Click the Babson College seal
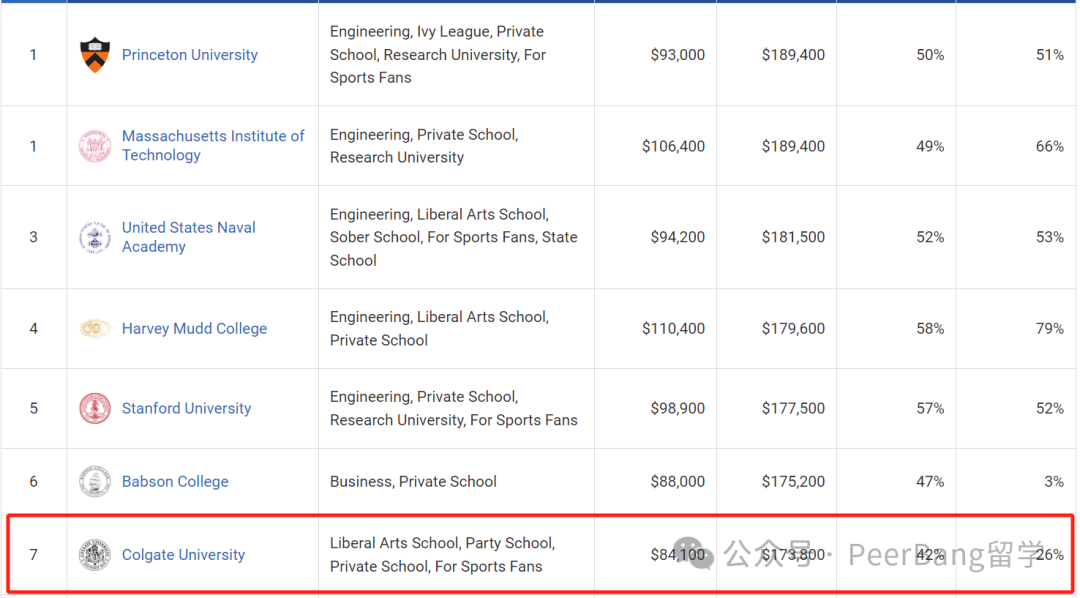Viewport: 1080px width, 598px height. (94, 482)
